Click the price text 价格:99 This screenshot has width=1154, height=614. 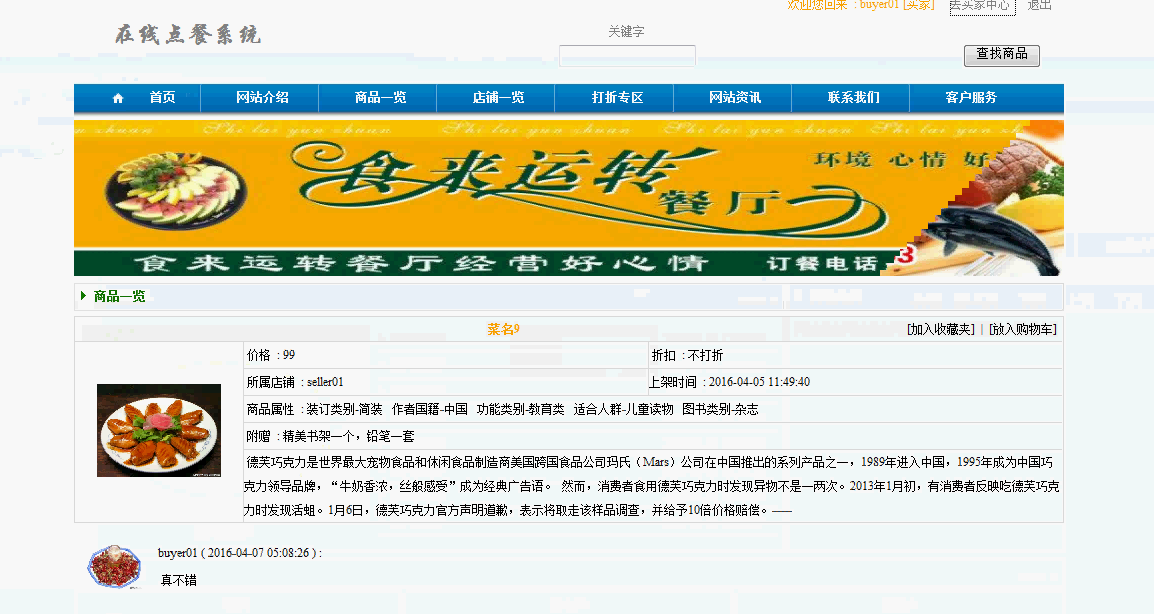coord(271,355)
